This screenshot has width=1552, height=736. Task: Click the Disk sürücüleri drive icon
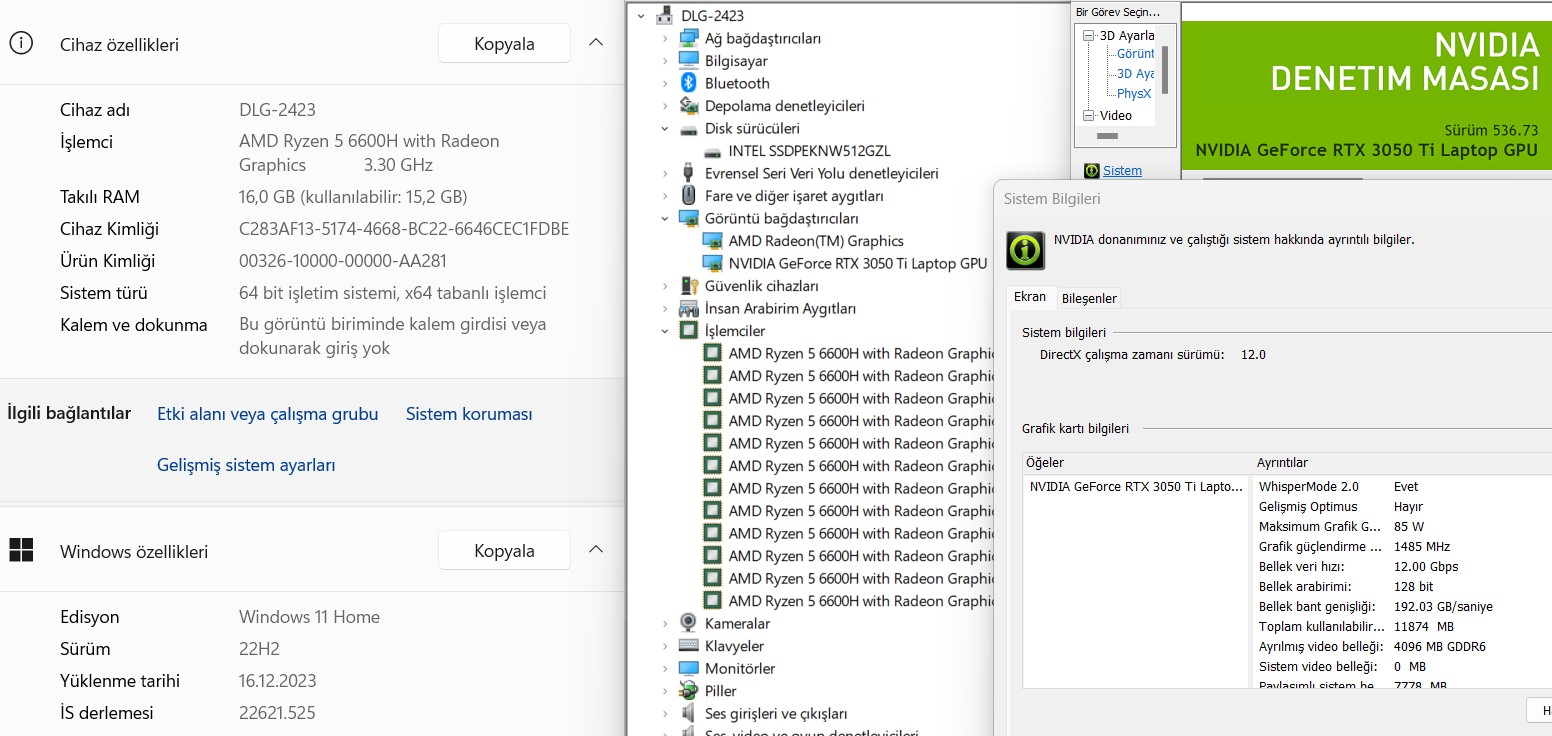click(x=688, y=129)
